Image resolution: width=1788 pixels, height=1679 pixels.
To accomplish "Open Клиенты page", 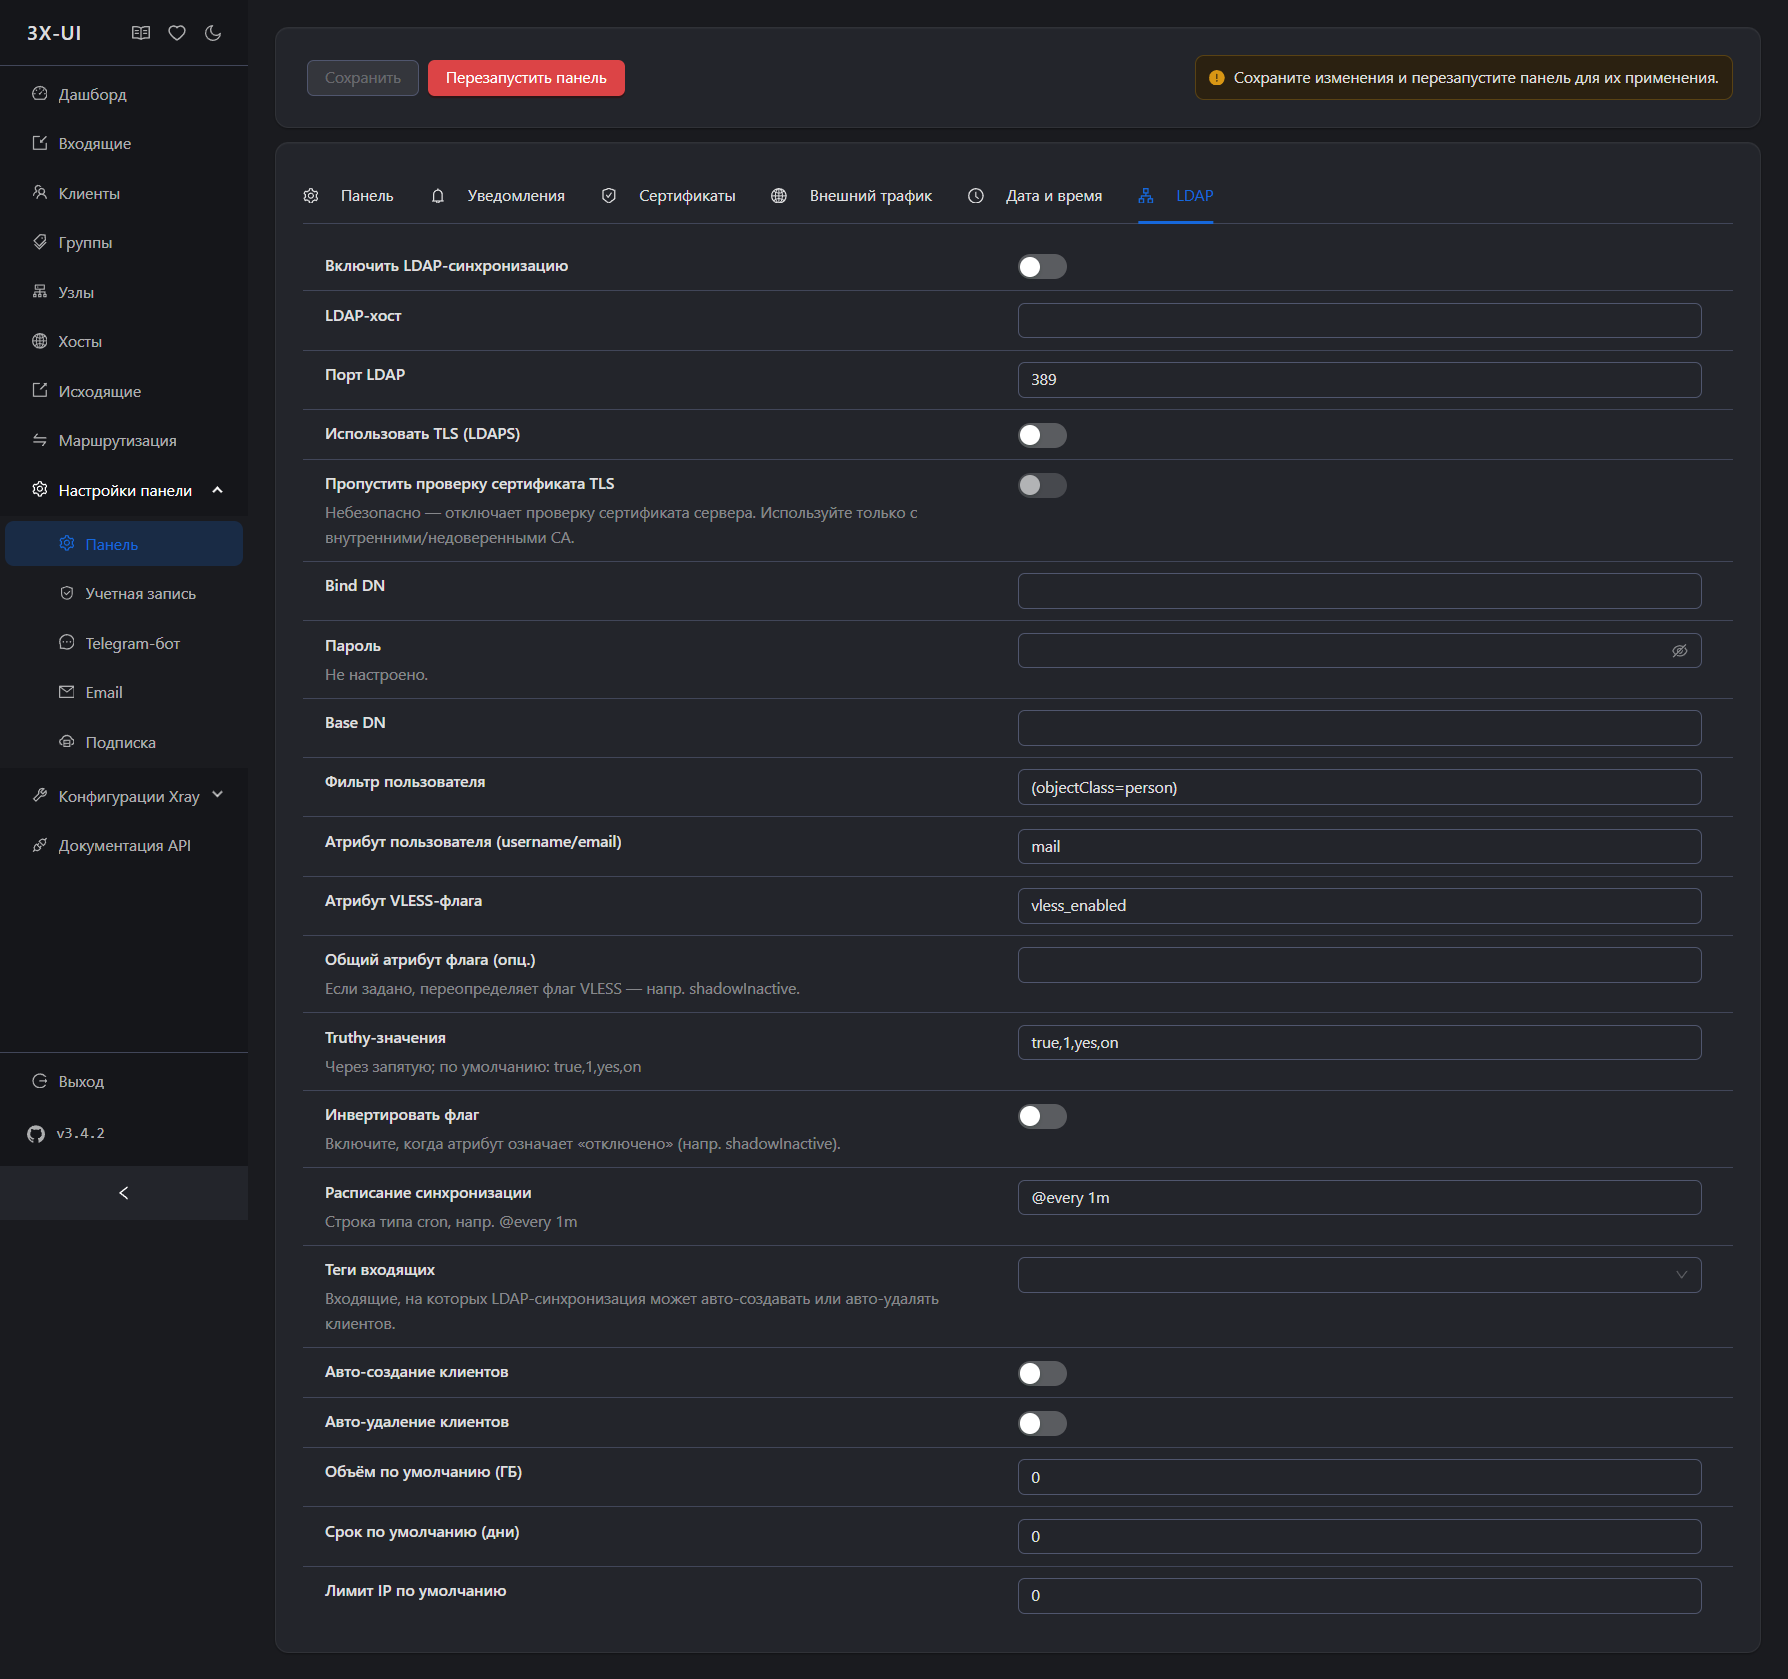I will pos(124,193).
